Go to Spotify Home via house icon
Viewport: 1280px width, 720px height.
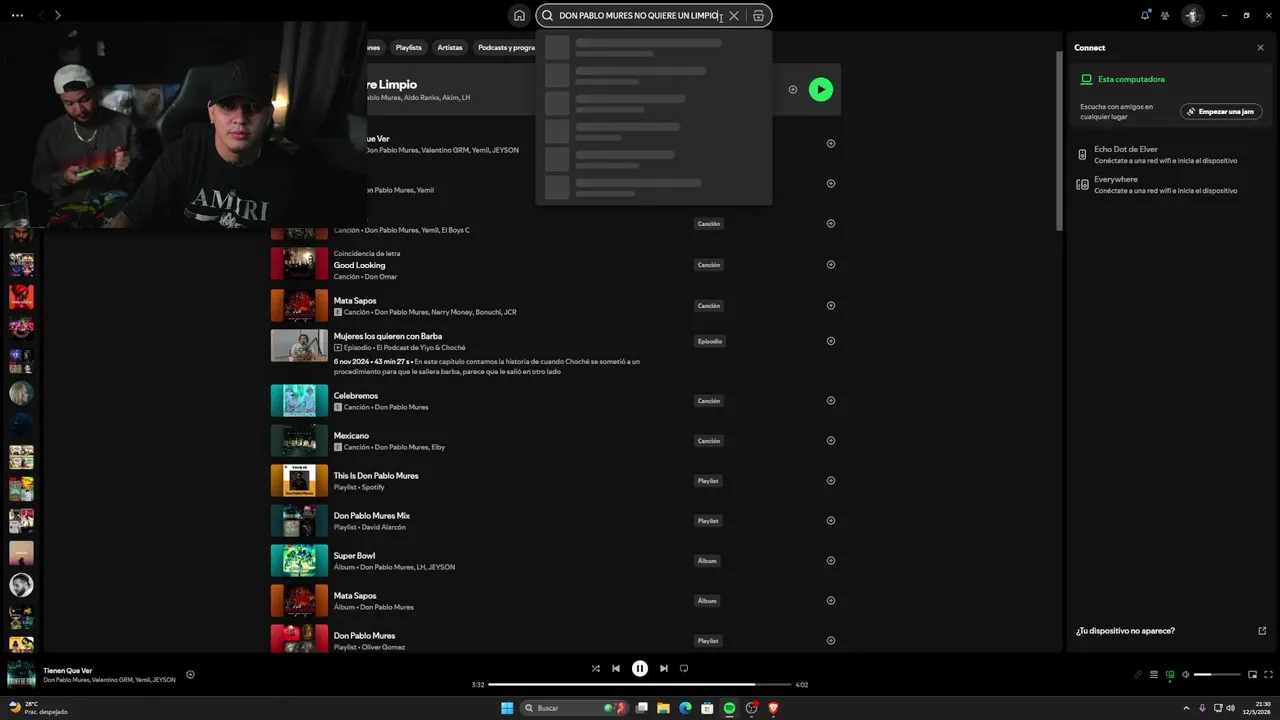tap(519, 15)
